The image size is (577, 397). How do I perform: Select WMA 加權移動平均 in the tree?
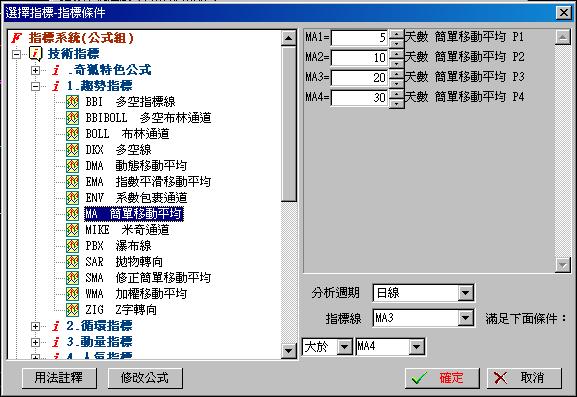(x=136, y=294)
